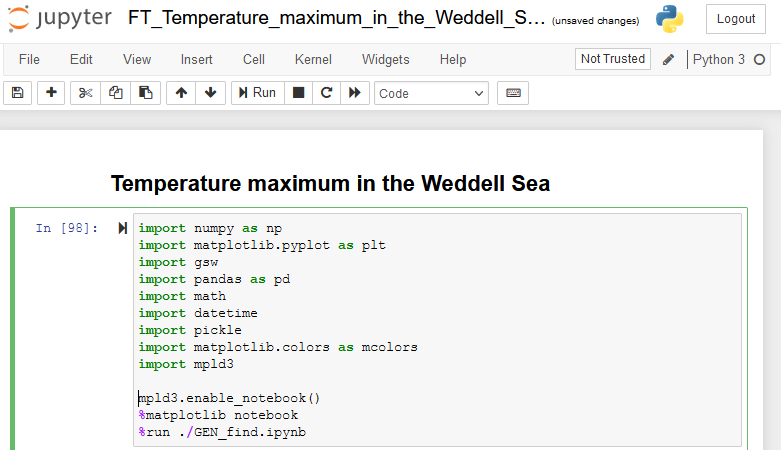Click the save and checkpoint icon
Viewport: 781px width, 450px height.
click(x=18, y=93)
